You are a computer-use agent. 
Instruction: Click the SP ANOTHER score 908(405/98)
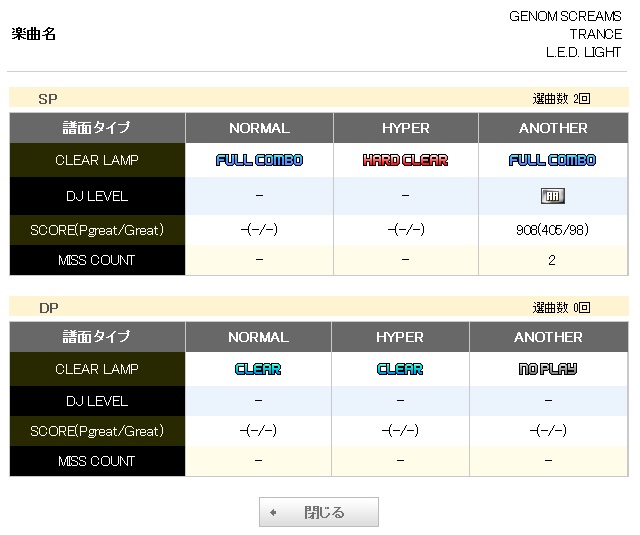552,230
